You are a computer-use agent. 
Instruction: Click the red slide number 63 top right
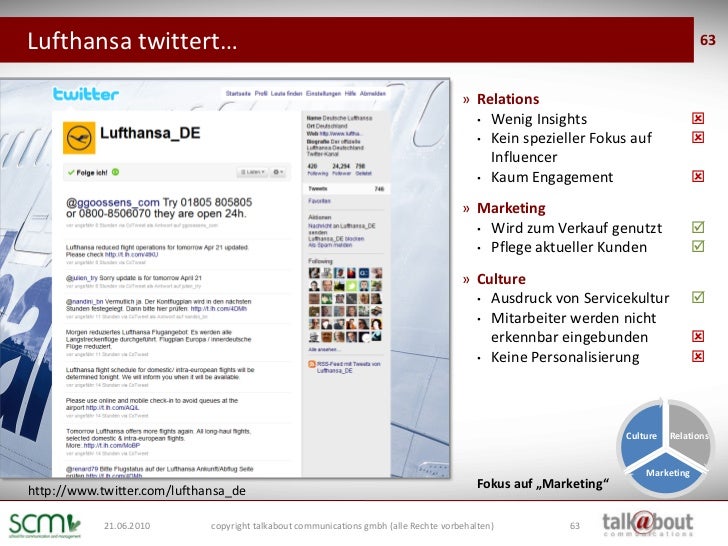click(708, 40)
